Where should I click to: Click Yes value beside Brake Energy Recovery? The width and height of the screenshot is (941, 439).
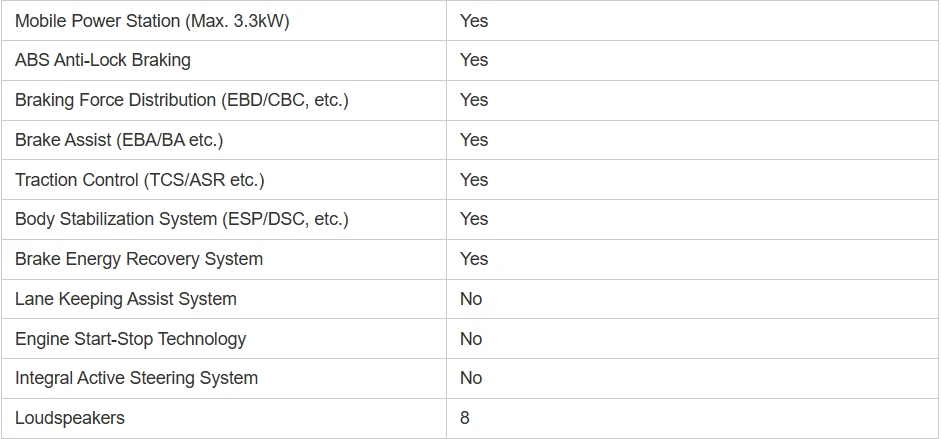tap(474, 259)
